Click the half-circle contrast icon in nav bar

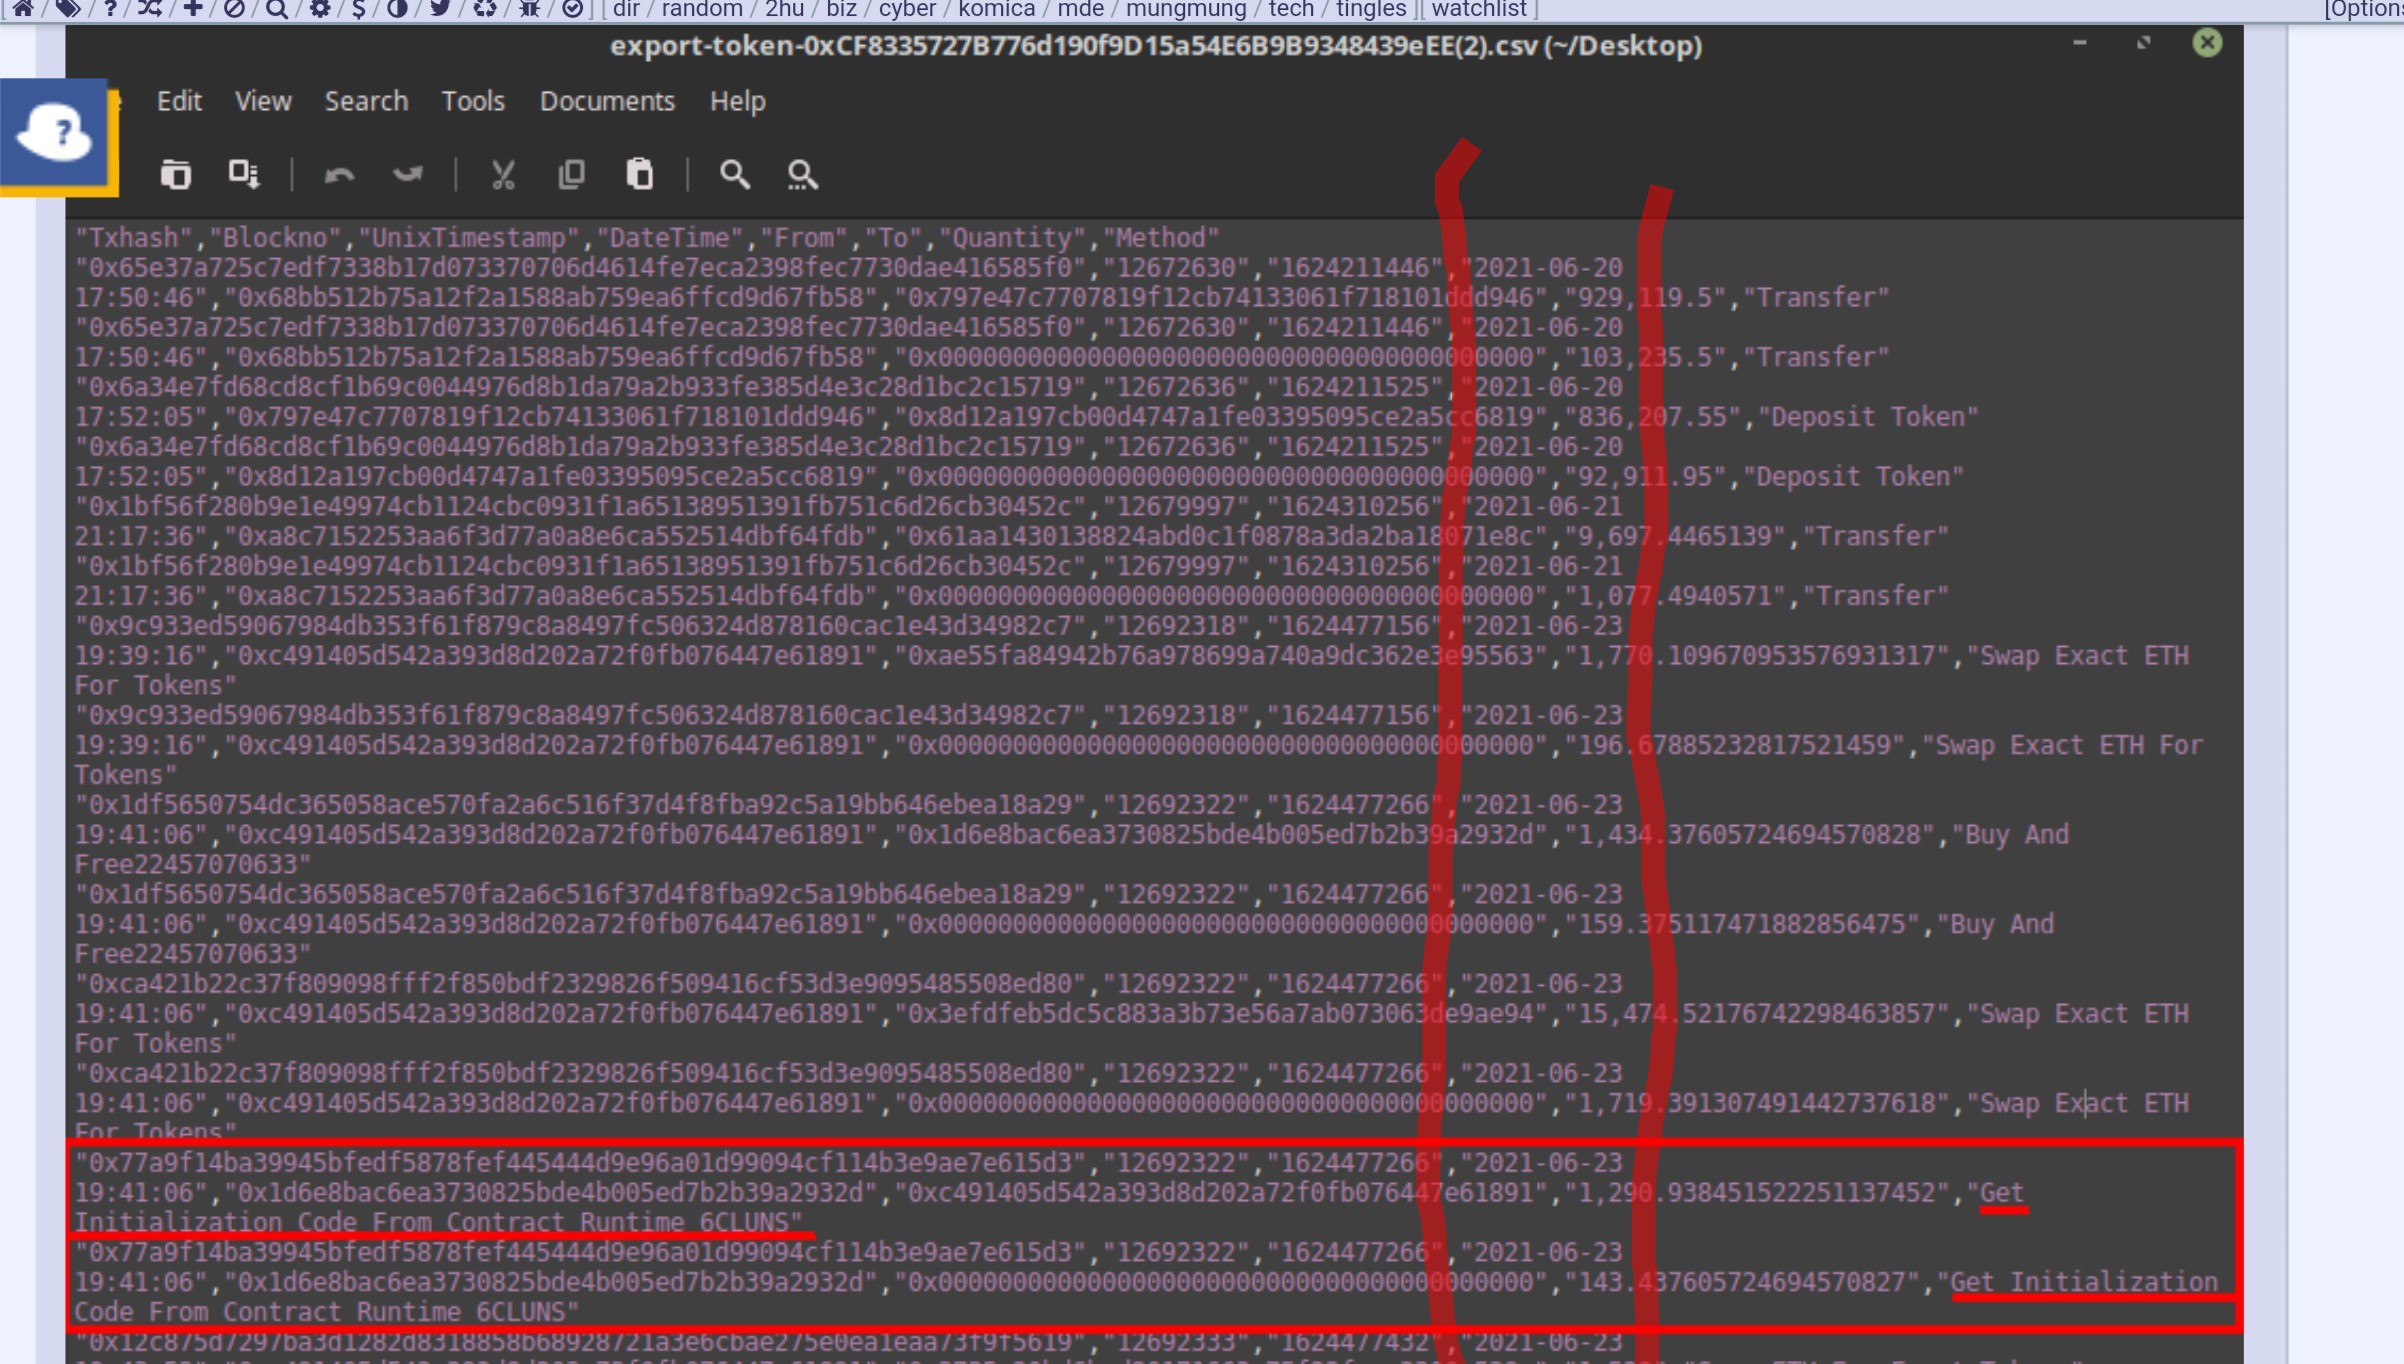(x=398, y=9)
